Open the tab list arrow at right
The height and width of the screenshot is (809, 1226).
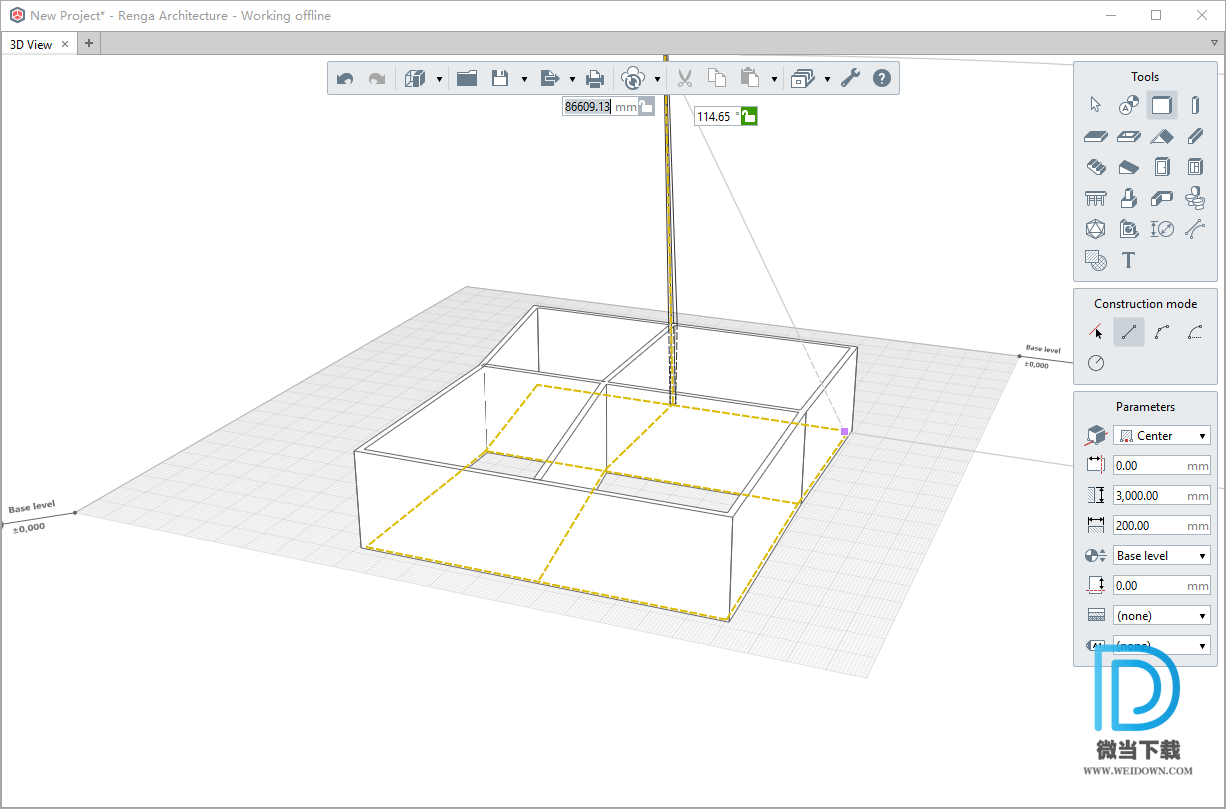click(1215, 43)
